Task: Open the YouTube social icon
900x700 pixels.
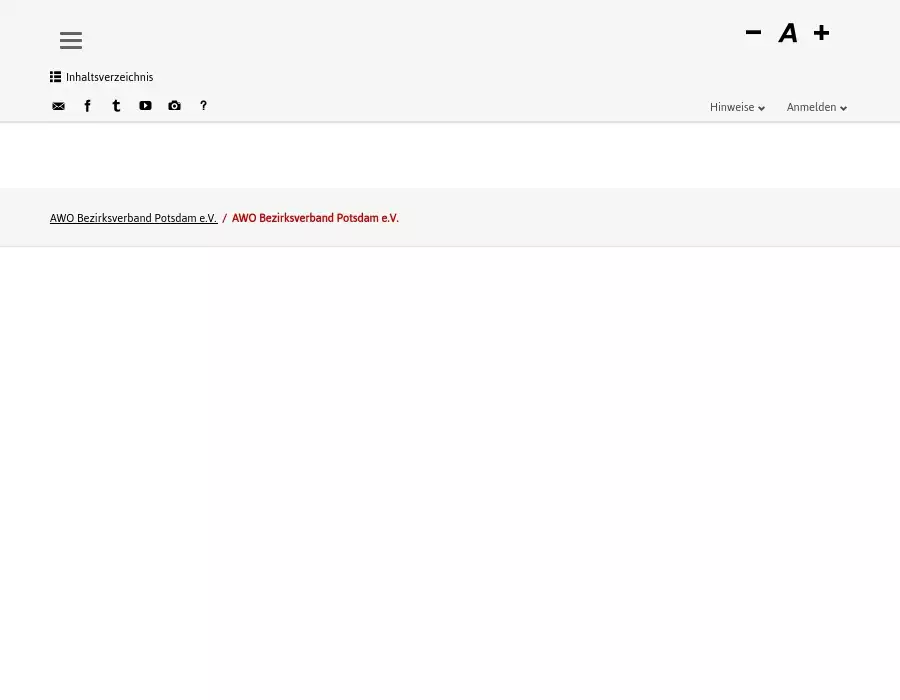Action: (x=145, y=106)
